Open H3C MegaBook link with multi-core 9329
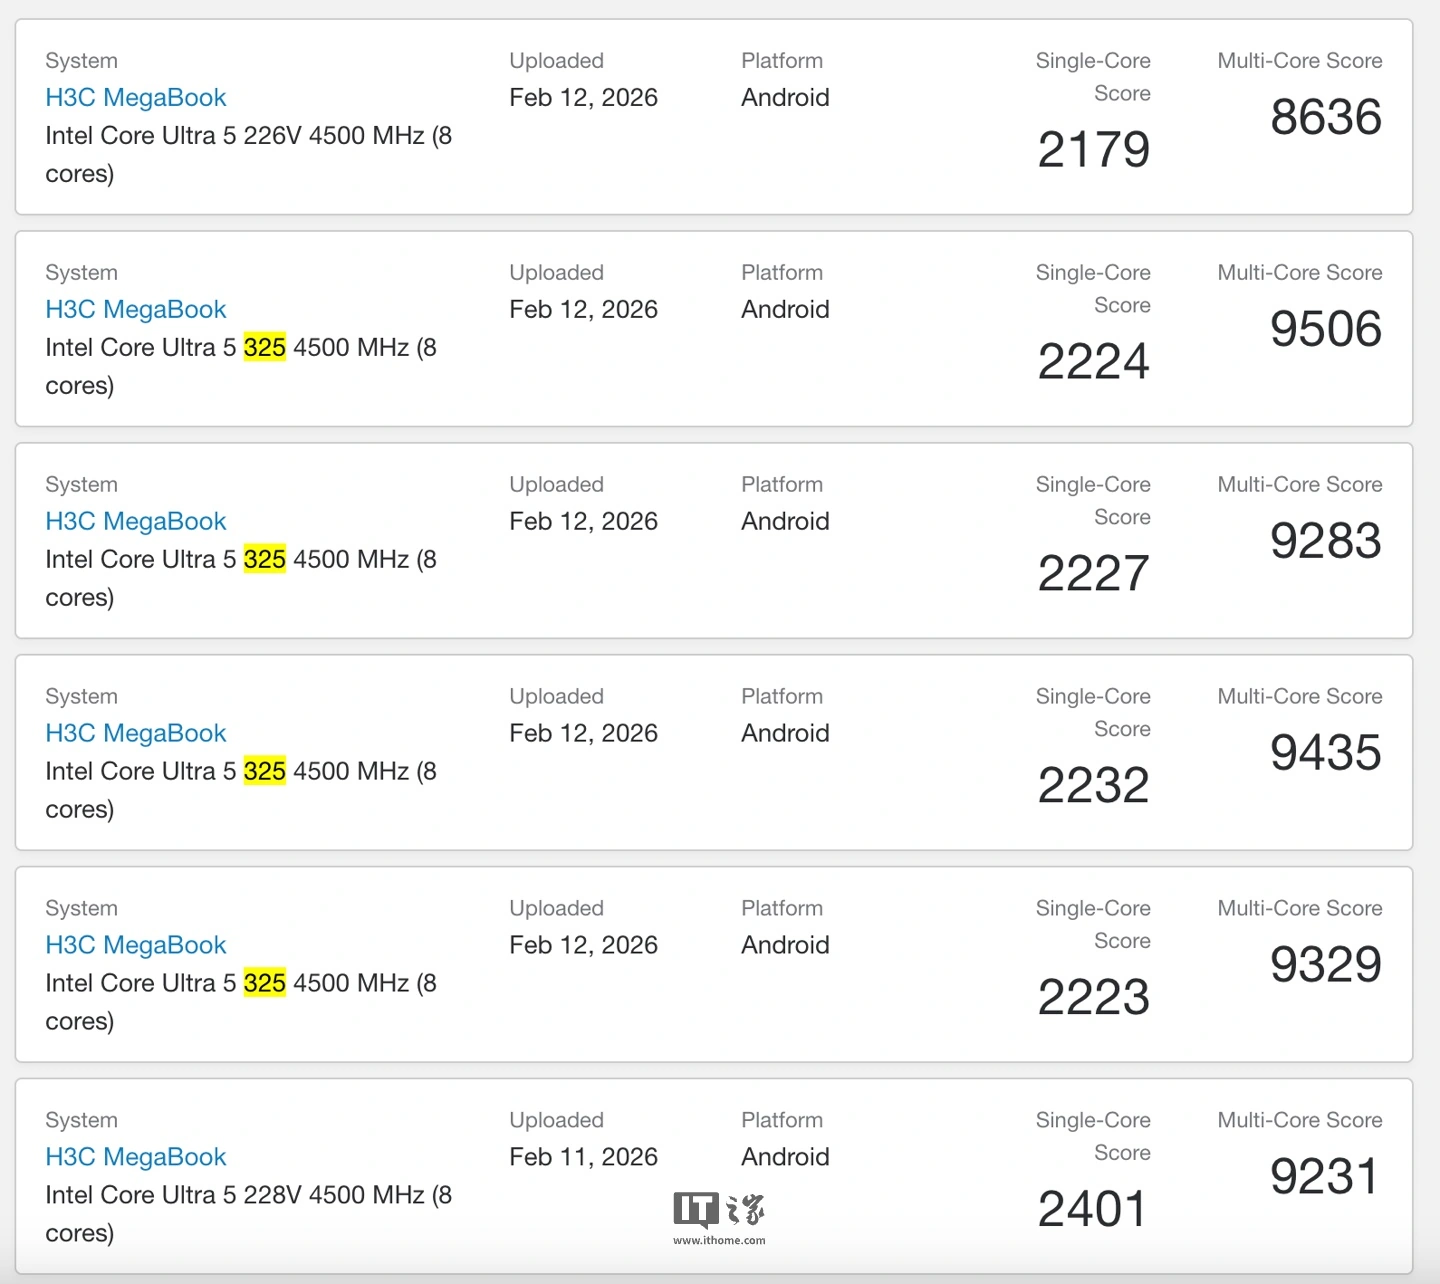 136,946
